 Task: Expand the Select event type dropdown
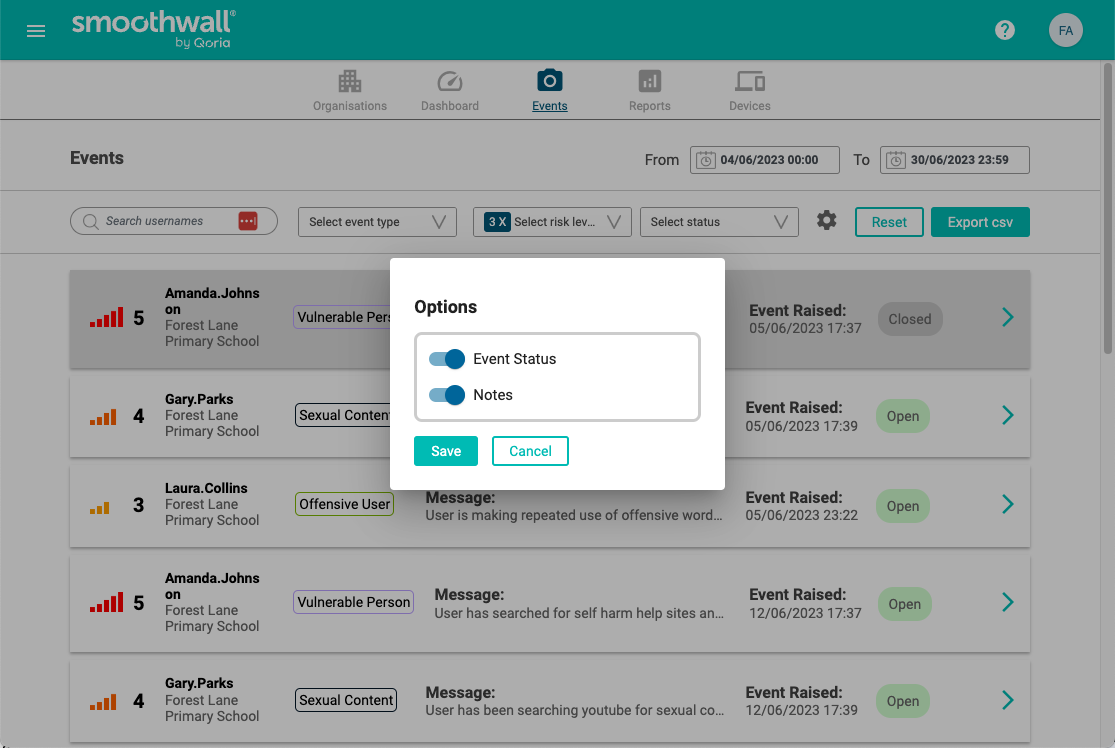(x=377, y=222)
